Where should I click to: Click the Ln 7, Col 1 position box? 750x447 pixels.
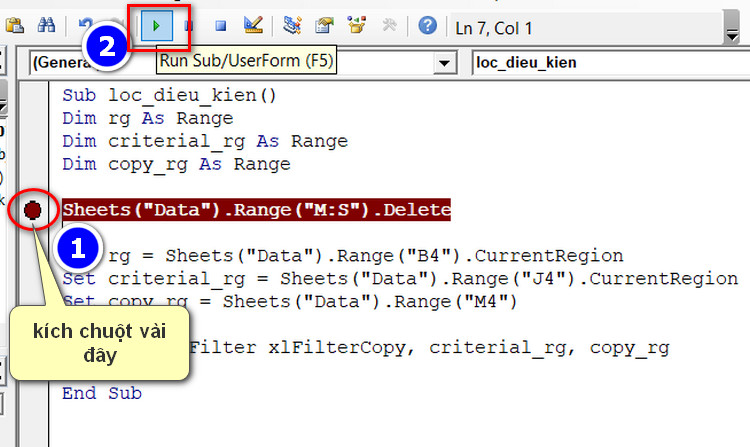[580, 26]
